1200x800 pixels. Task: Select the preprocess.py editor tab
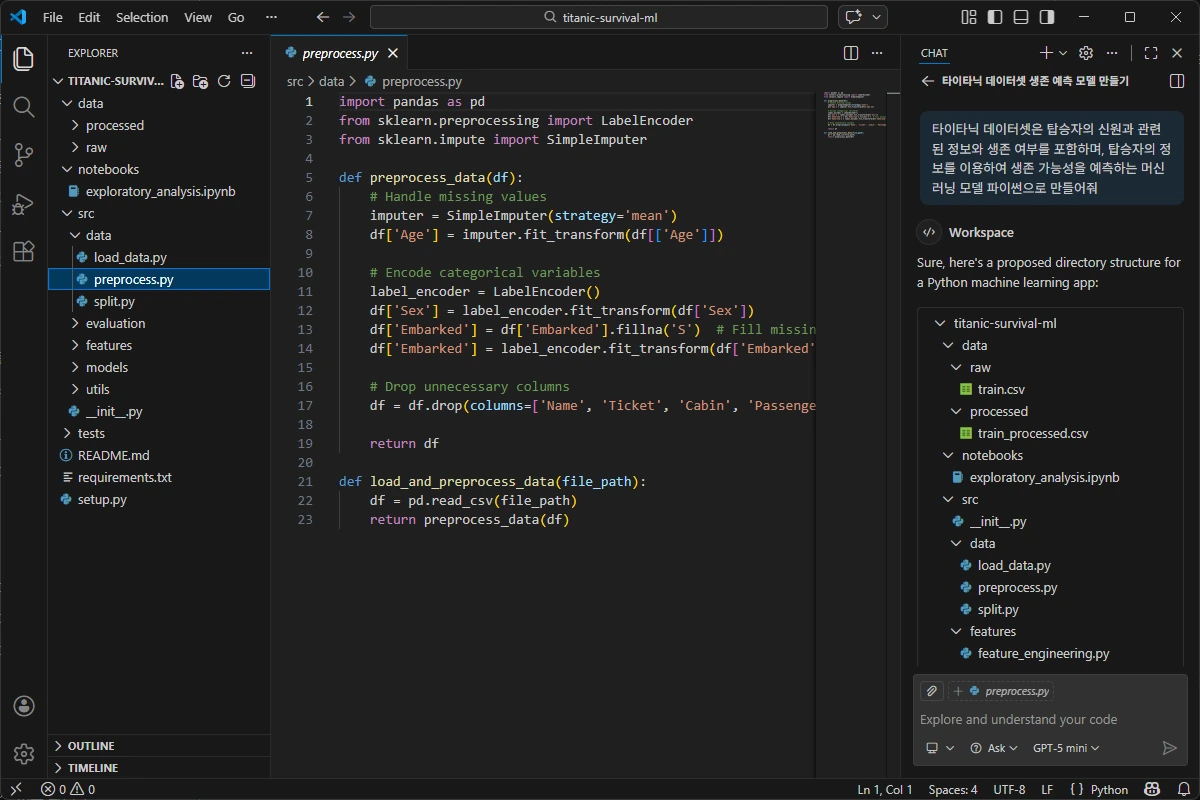point(340,52)
